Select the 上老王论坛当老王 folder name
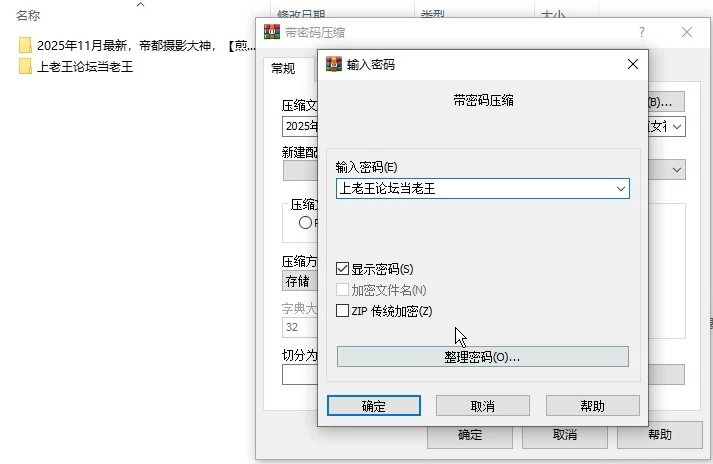 pyautogui.click(x=85, y=67)
